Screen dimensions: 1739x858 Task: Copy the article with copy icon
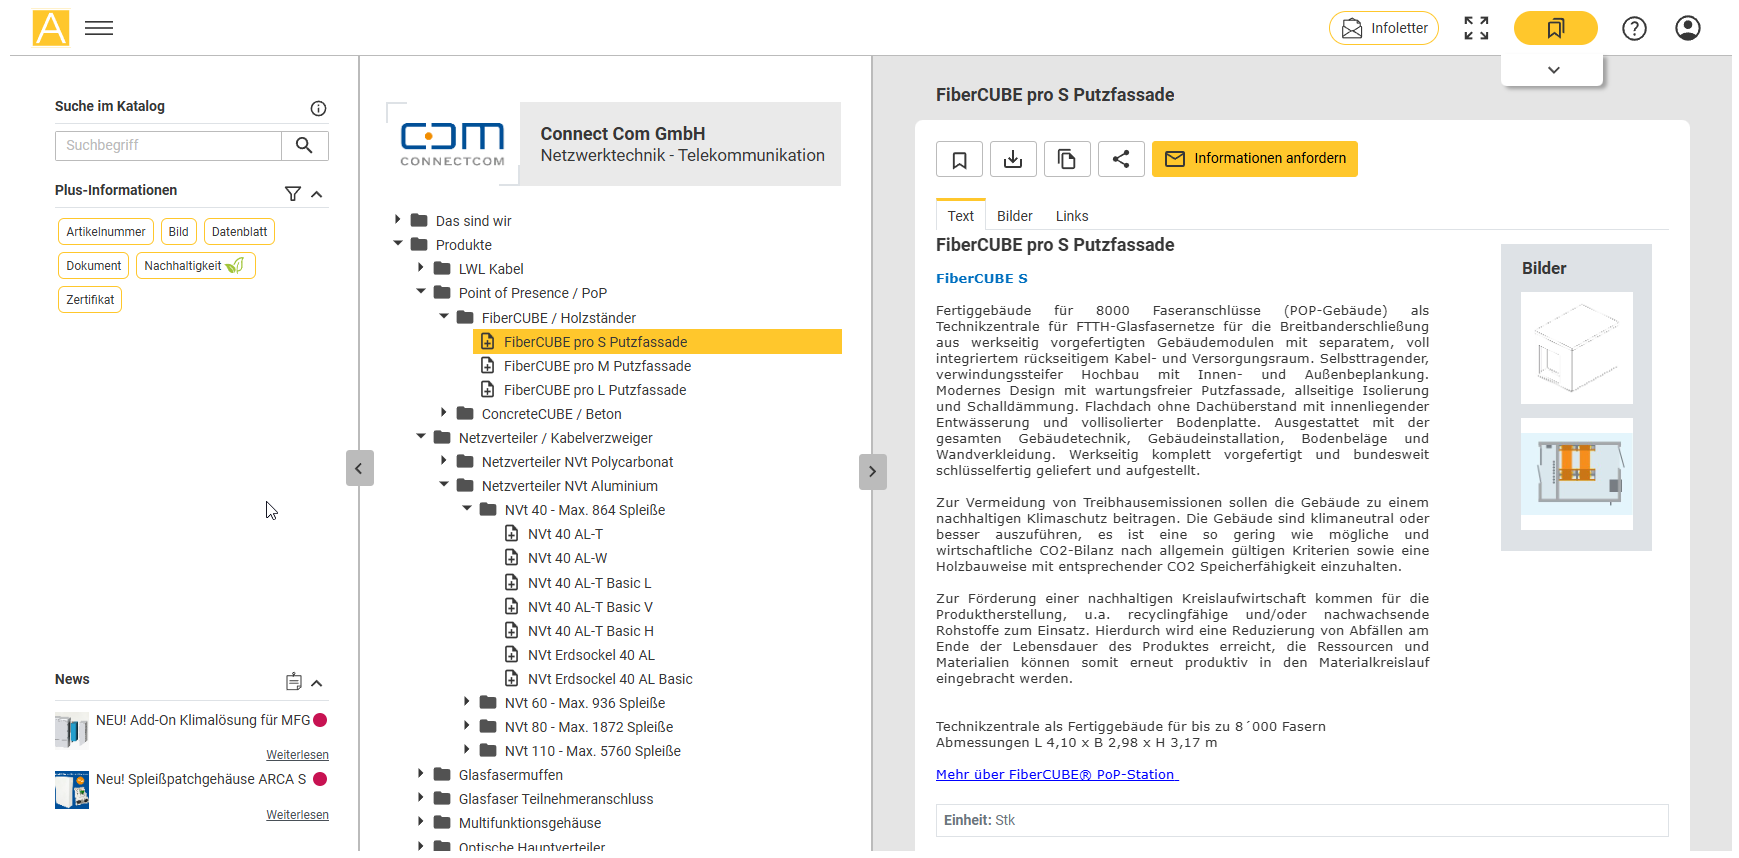pyautogui.click(x=1067, y=159)
